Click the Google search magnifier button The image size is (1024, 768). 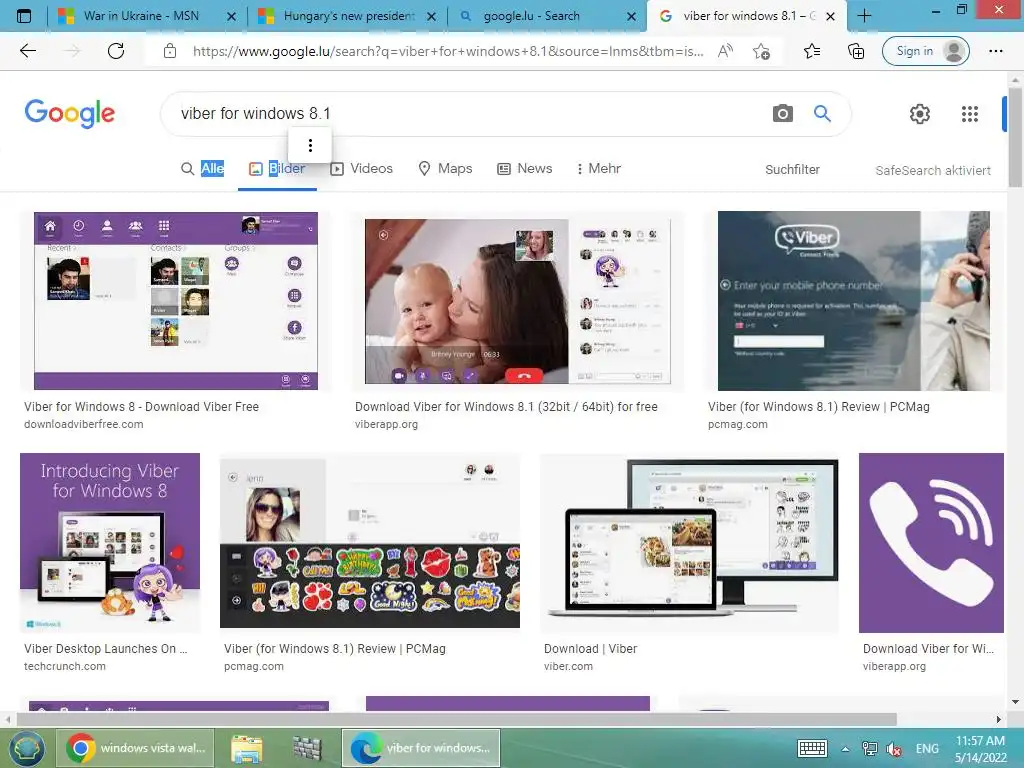click(x=822, y=114)
